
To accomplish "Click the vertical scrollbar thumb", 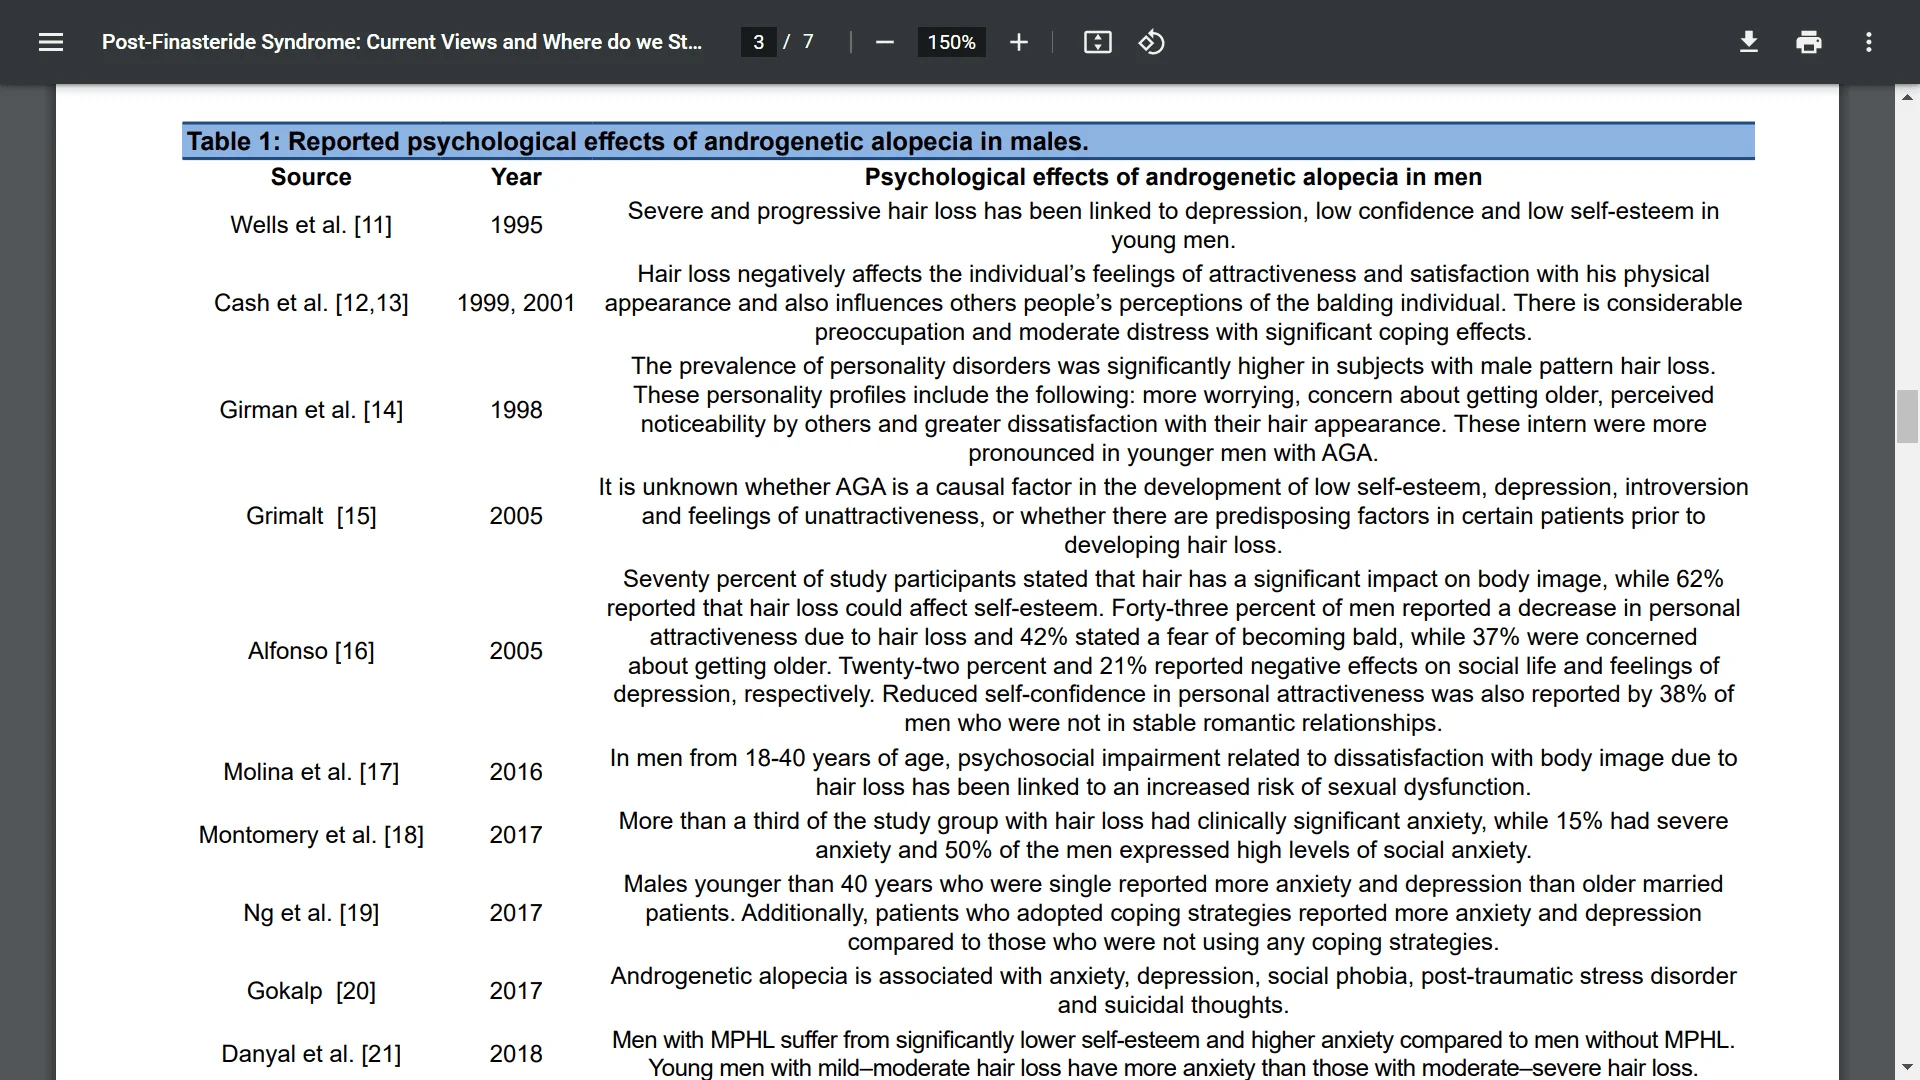I will tap(1907, 417).
